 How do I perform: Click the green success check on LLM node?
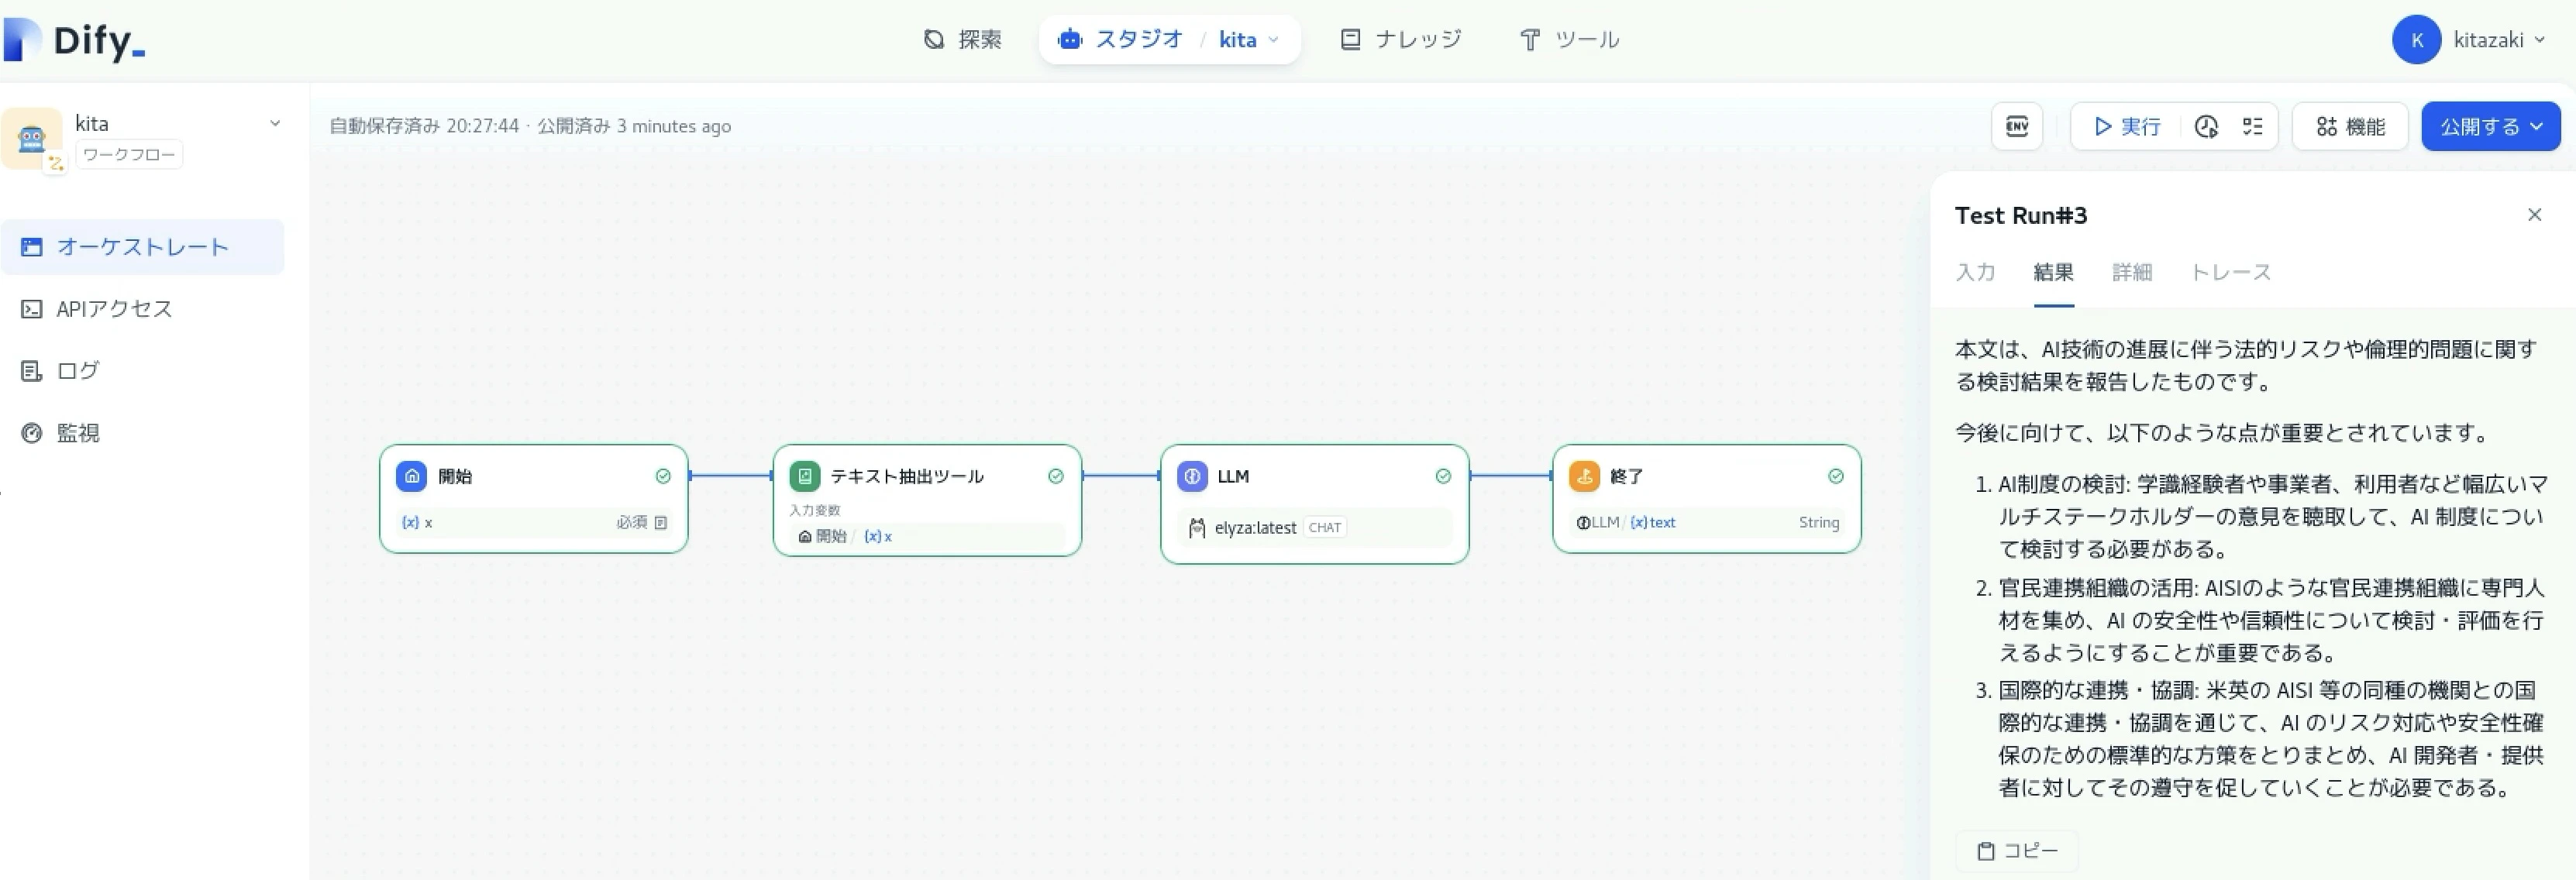[1443, 476]
